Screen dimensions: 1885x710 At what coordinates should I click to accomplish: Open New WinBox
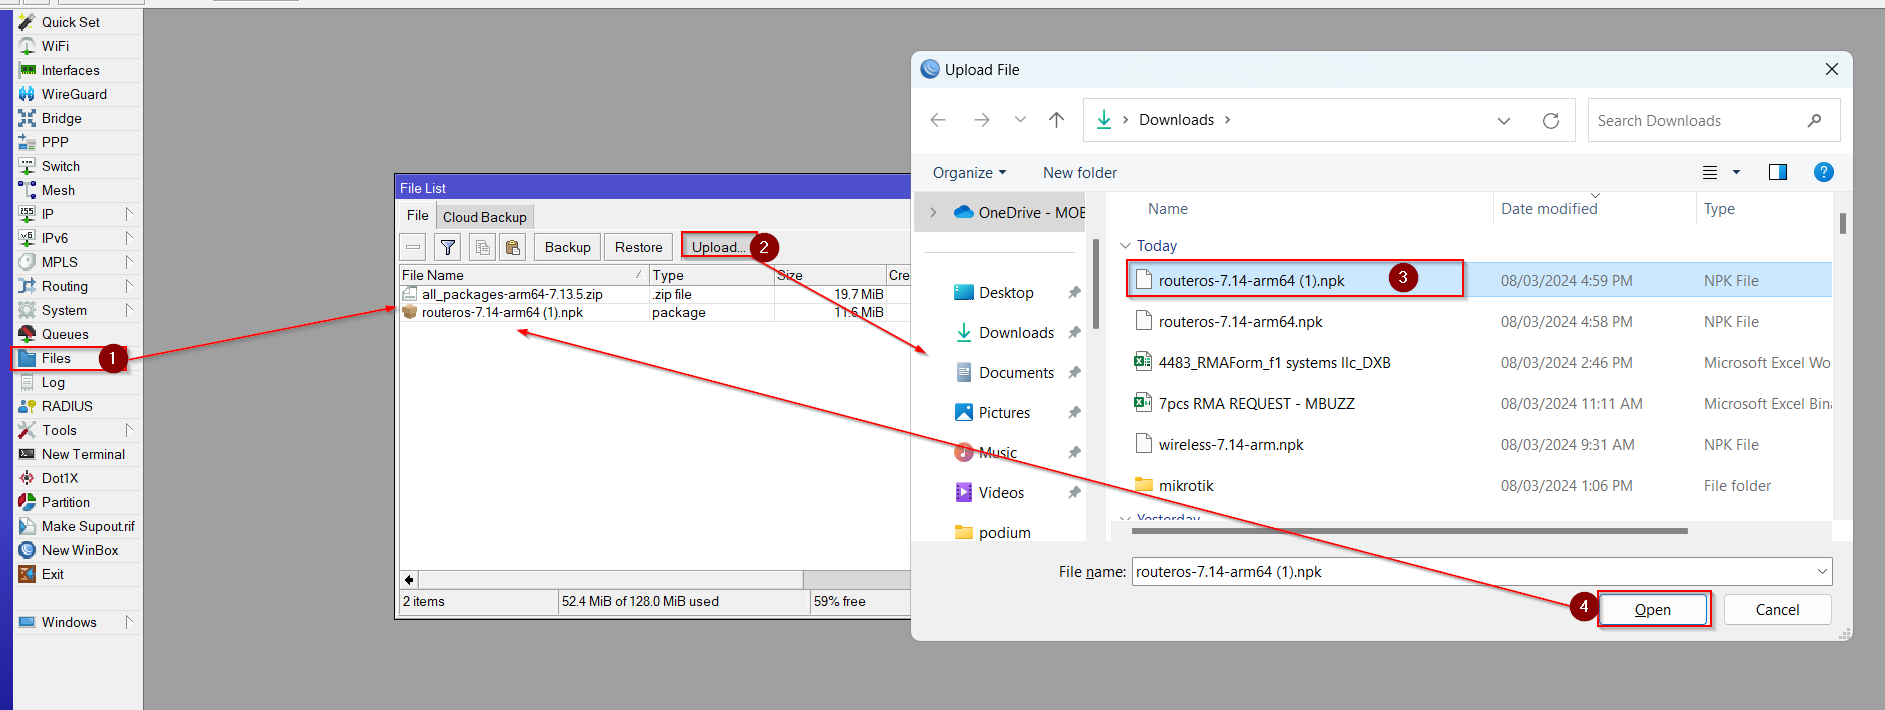point(80,550)
